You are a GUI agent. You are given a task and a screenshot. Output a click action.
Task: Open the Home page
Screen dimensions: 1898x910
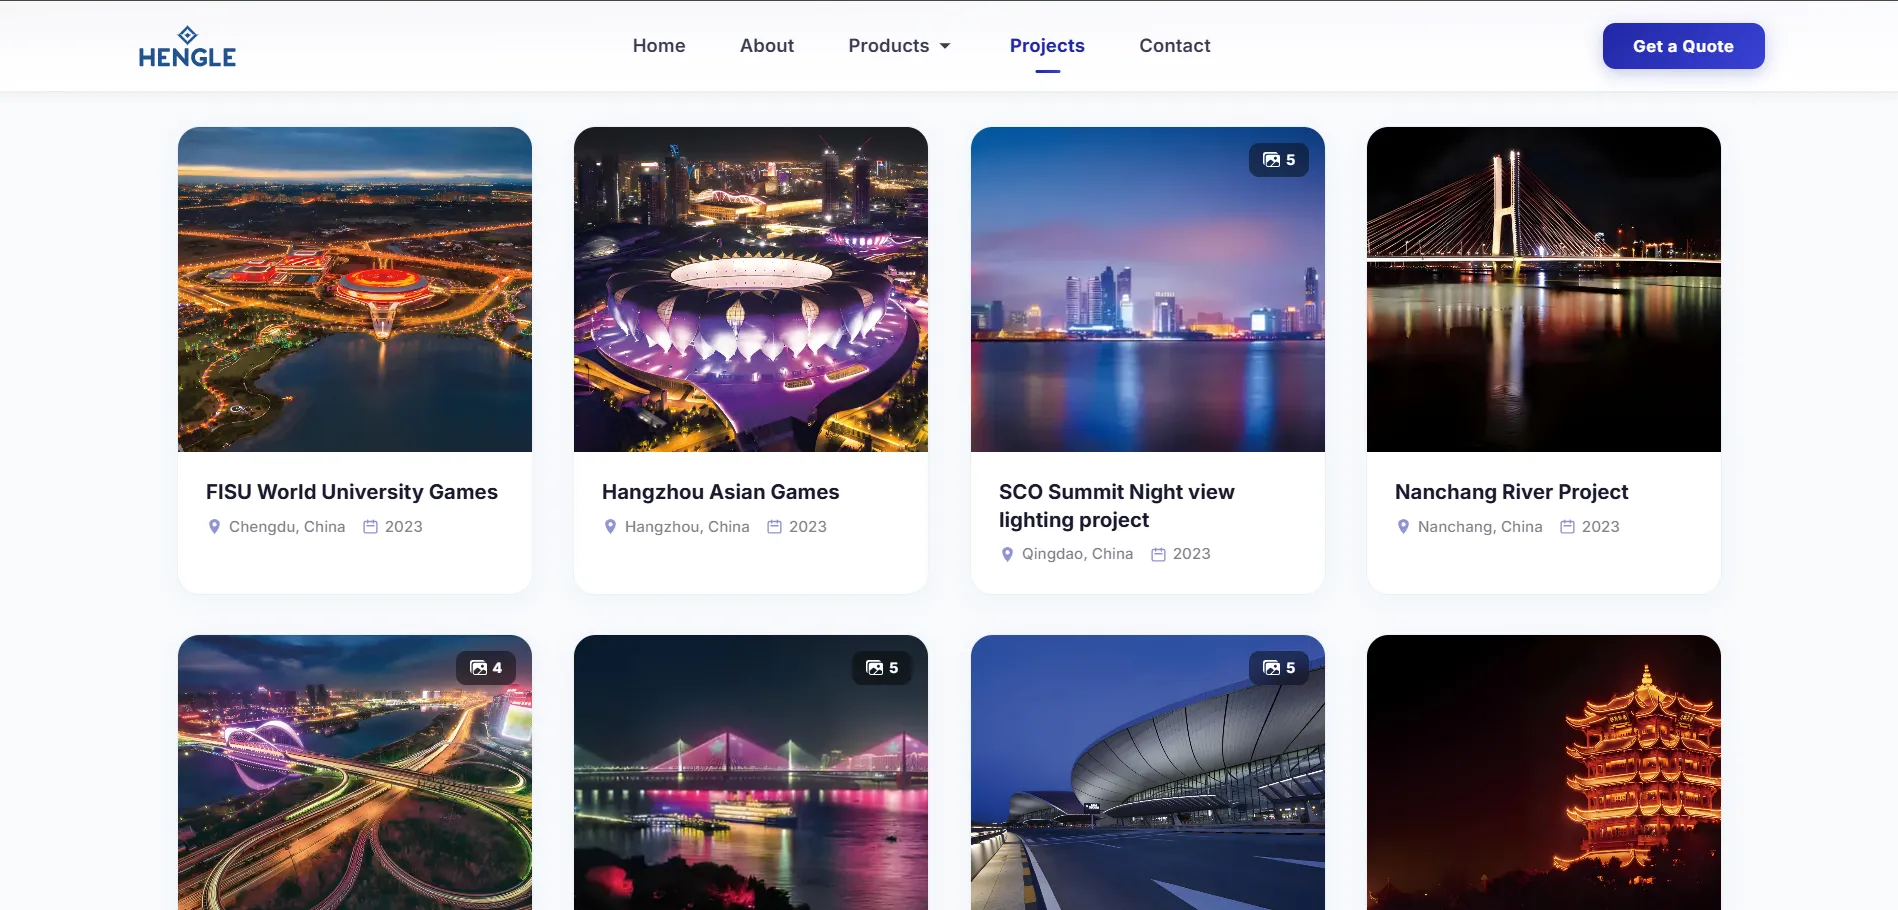click(659, 46)
